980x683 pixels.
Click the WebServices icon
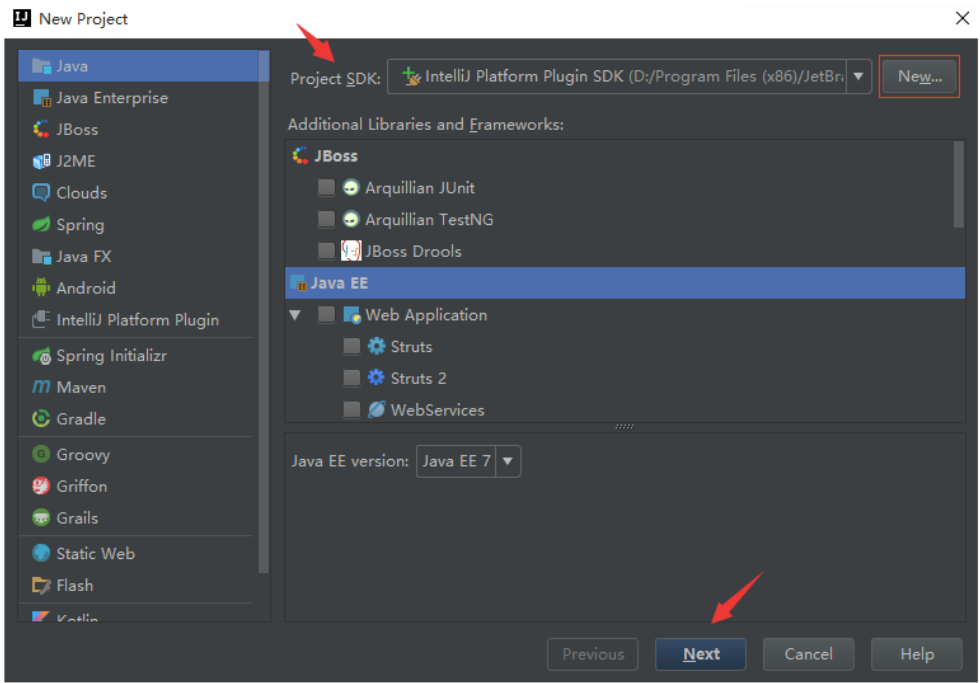(x=376, y=409)
